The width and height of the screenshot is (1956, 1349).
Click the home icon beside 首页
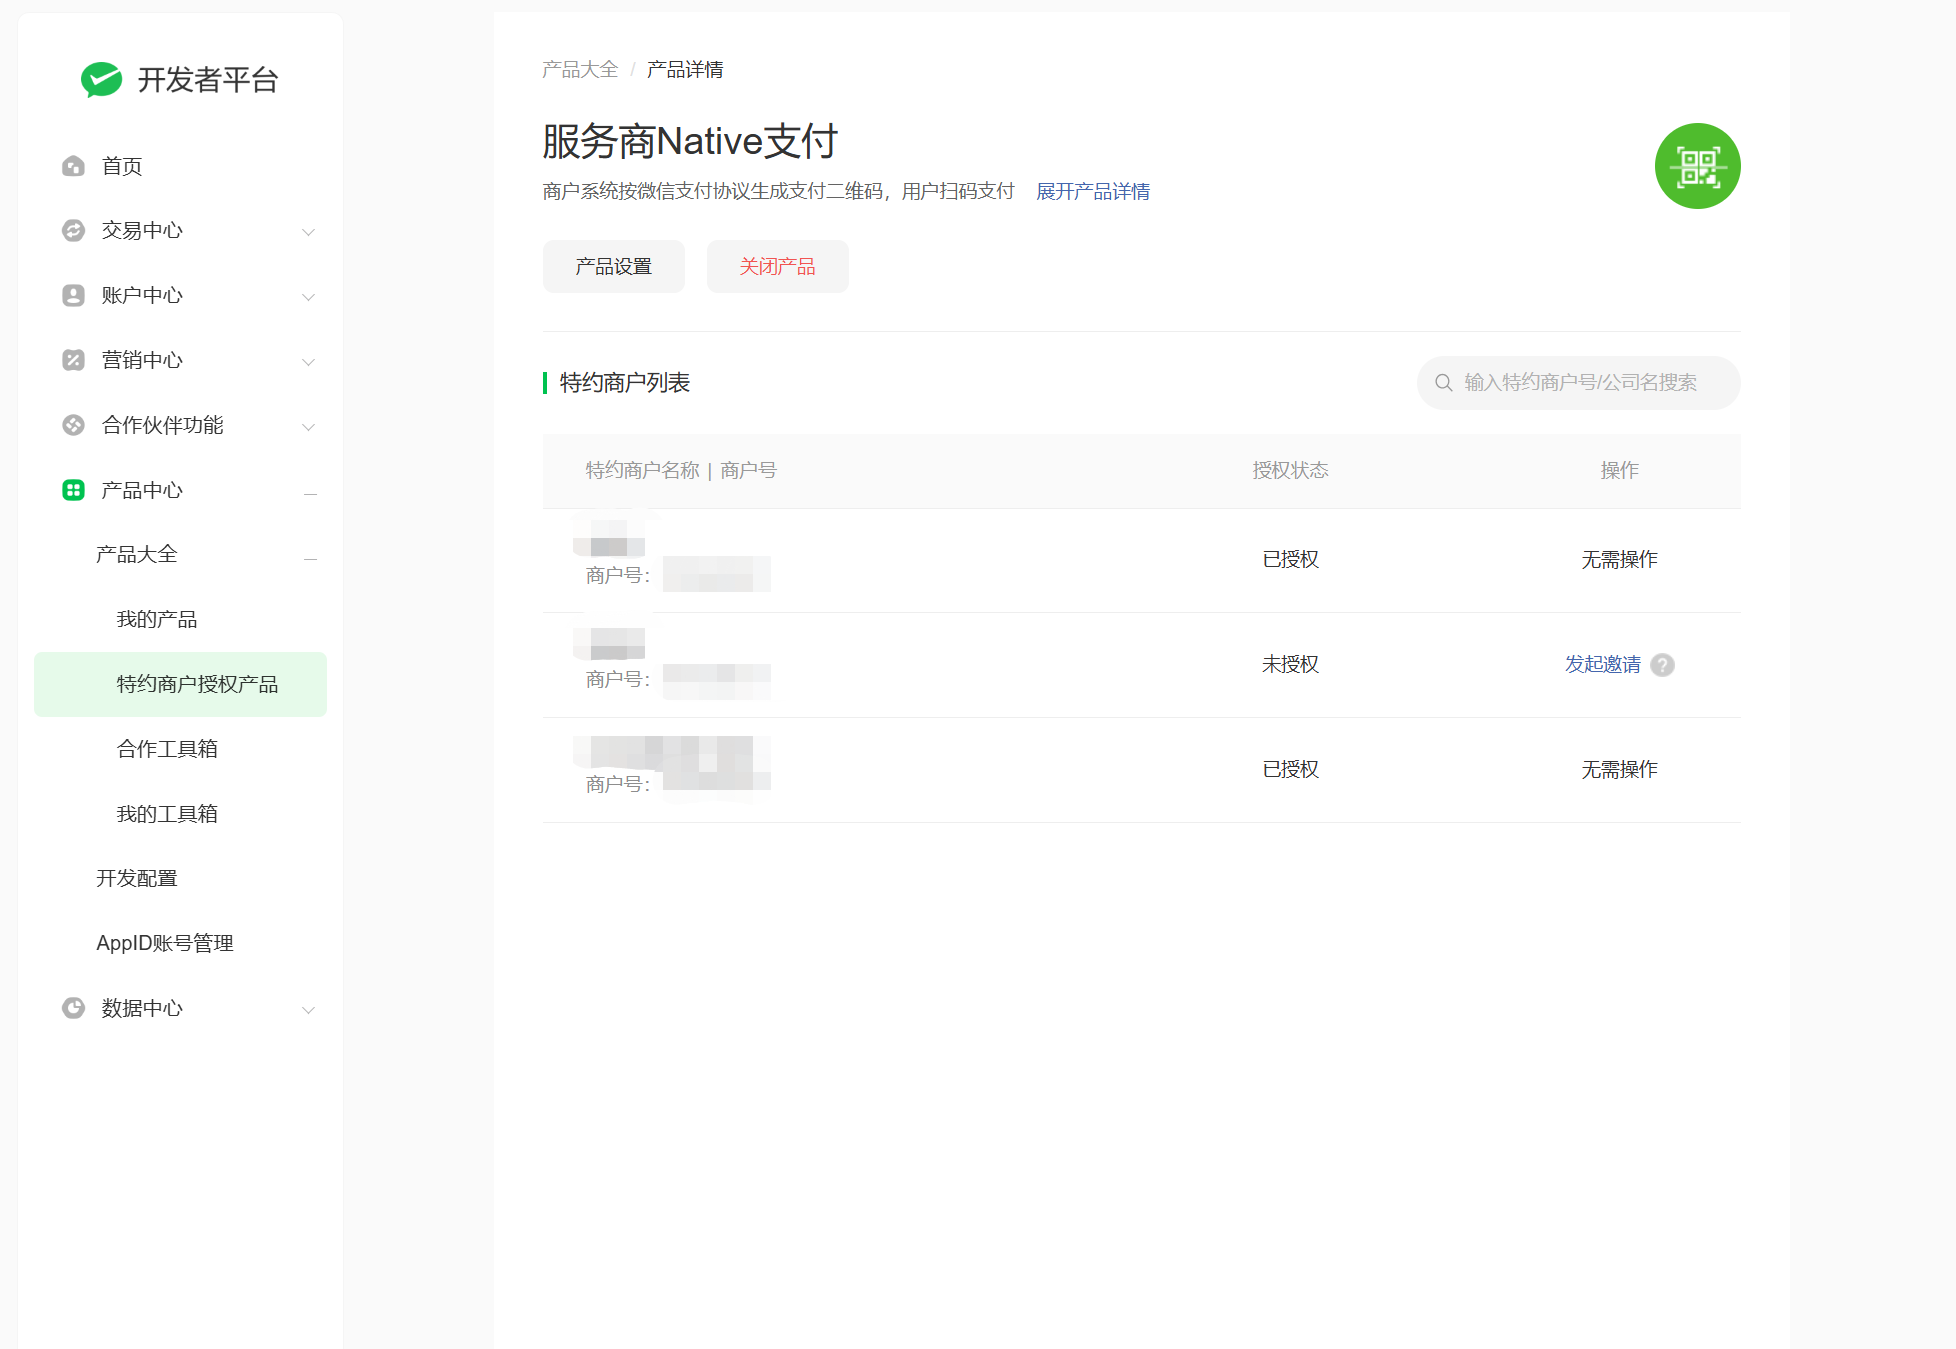tap(73, 166)
